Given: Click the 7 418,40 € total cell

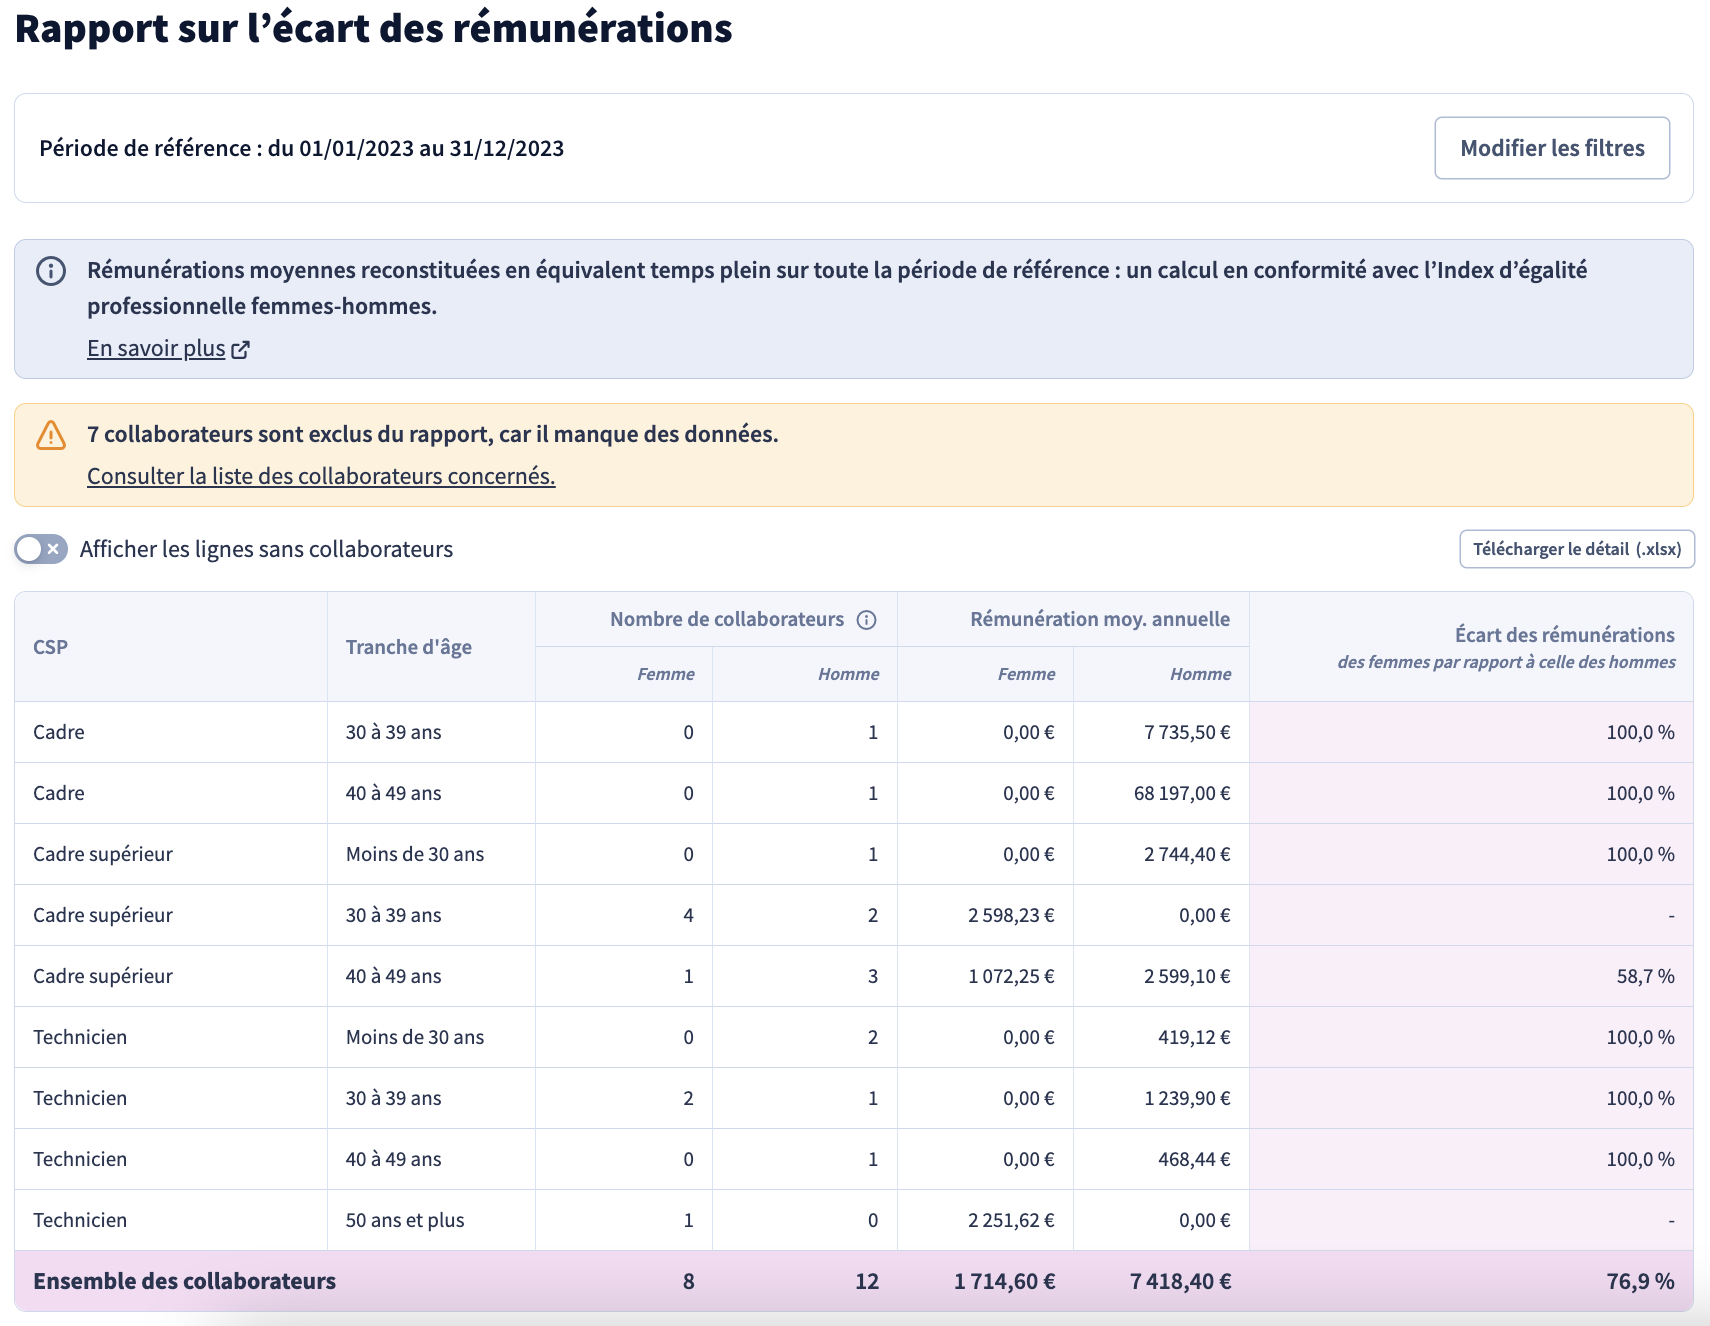Looking at the screenshot, I should 1180,1281.
